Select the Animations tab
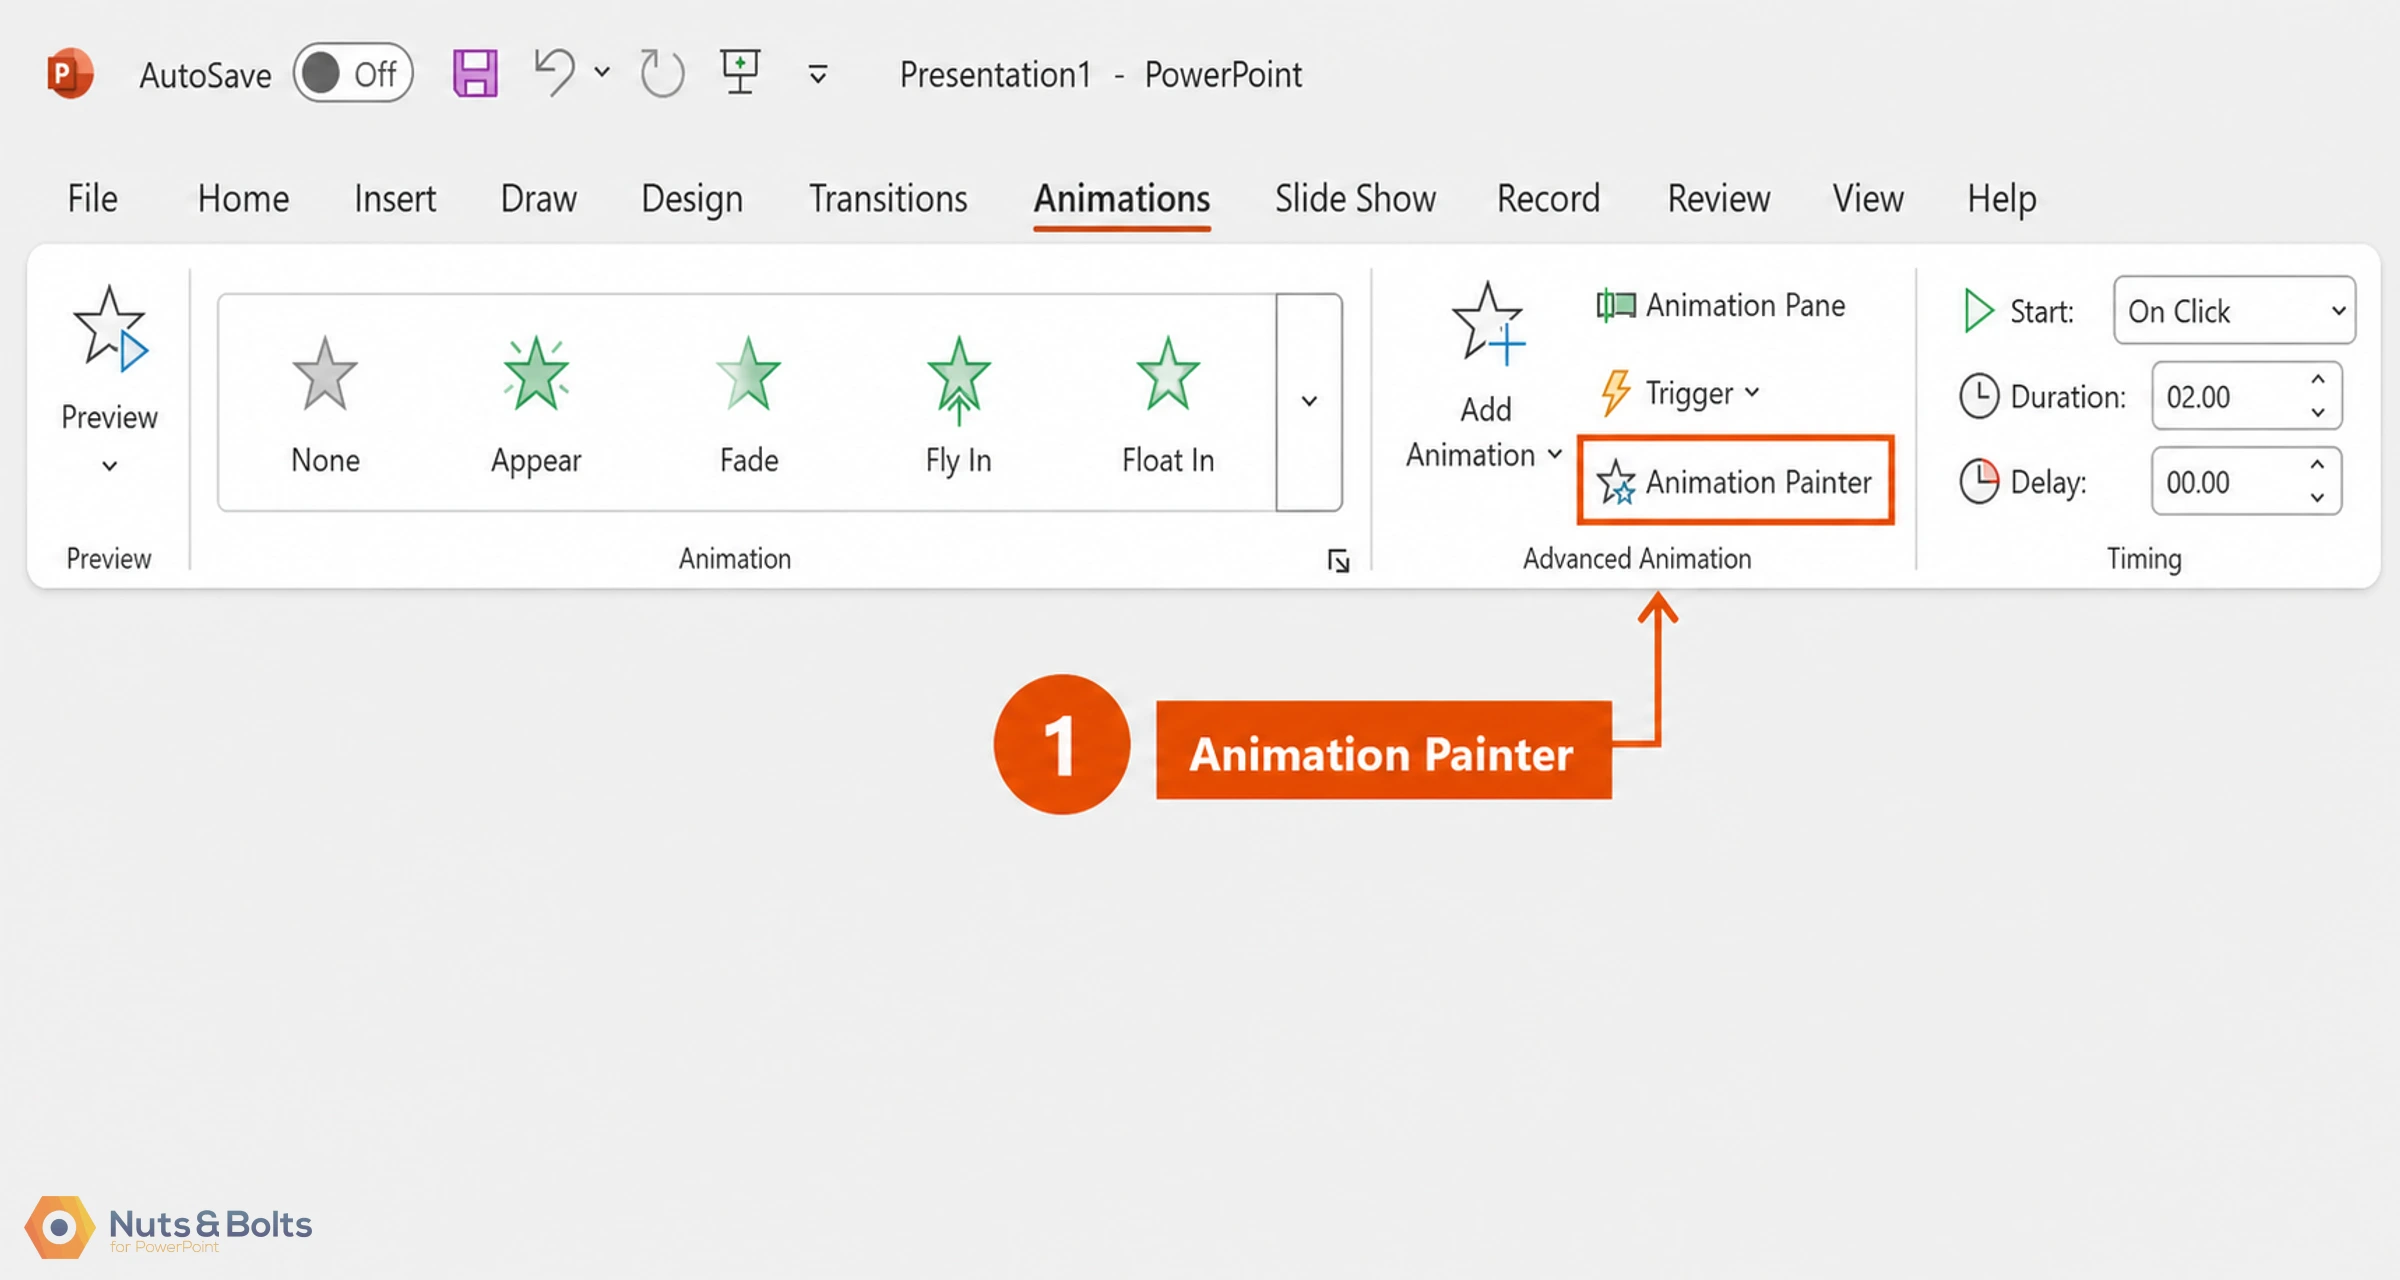Viewport: 2400px width, 1280px height. [x=1122, y=198]
